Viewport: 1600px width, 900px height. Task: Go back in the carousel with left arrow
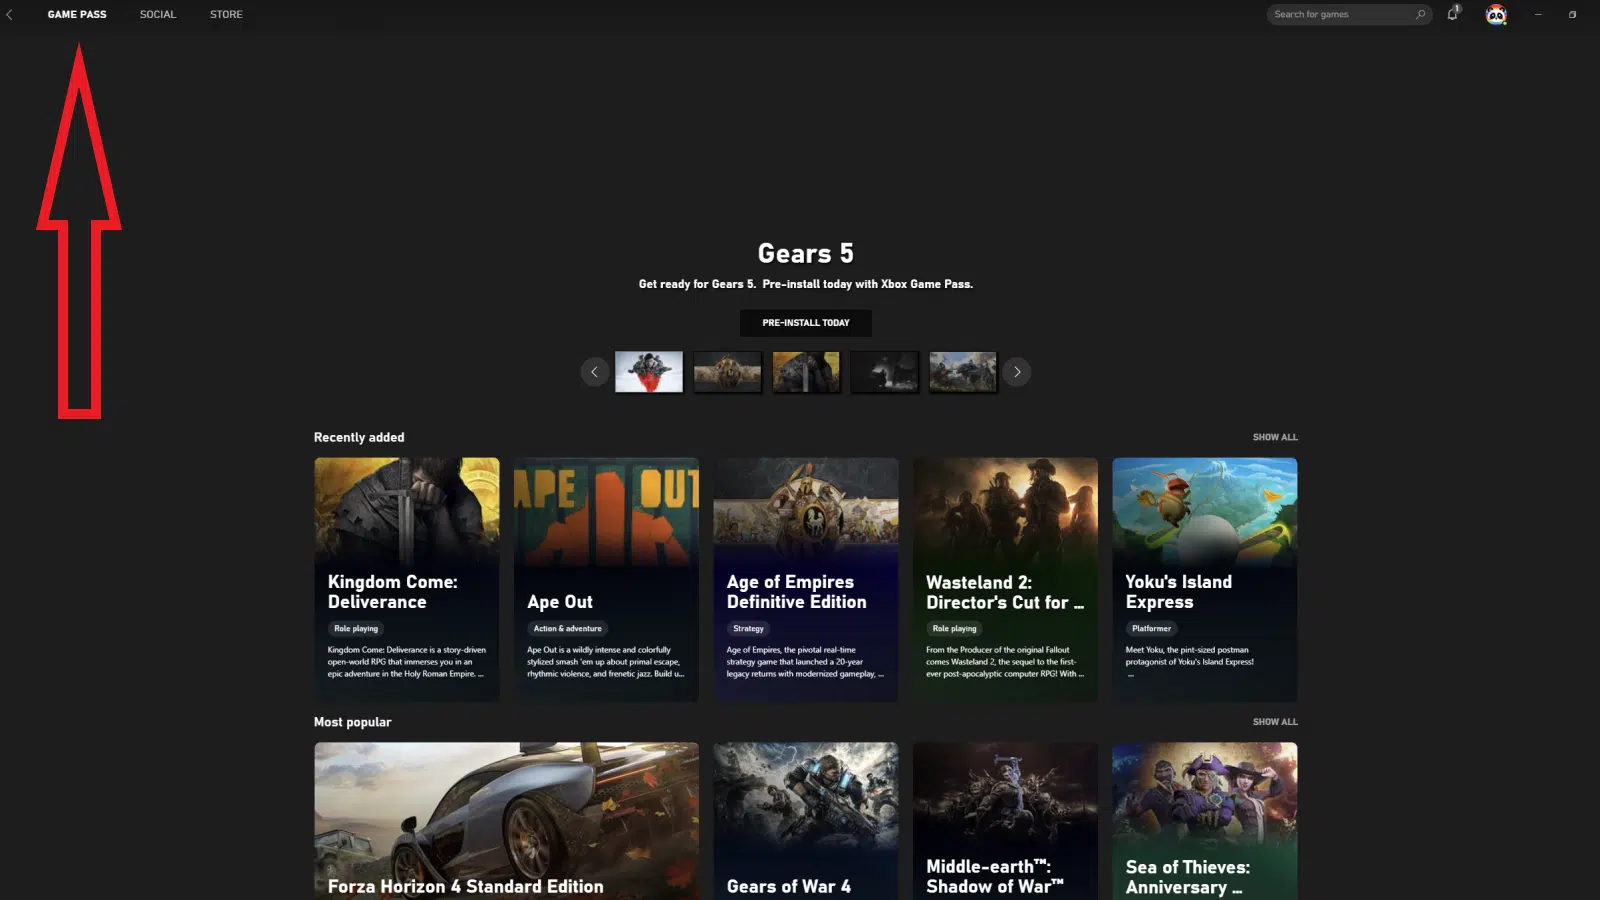pyautogui.click(x=594, y=371)
